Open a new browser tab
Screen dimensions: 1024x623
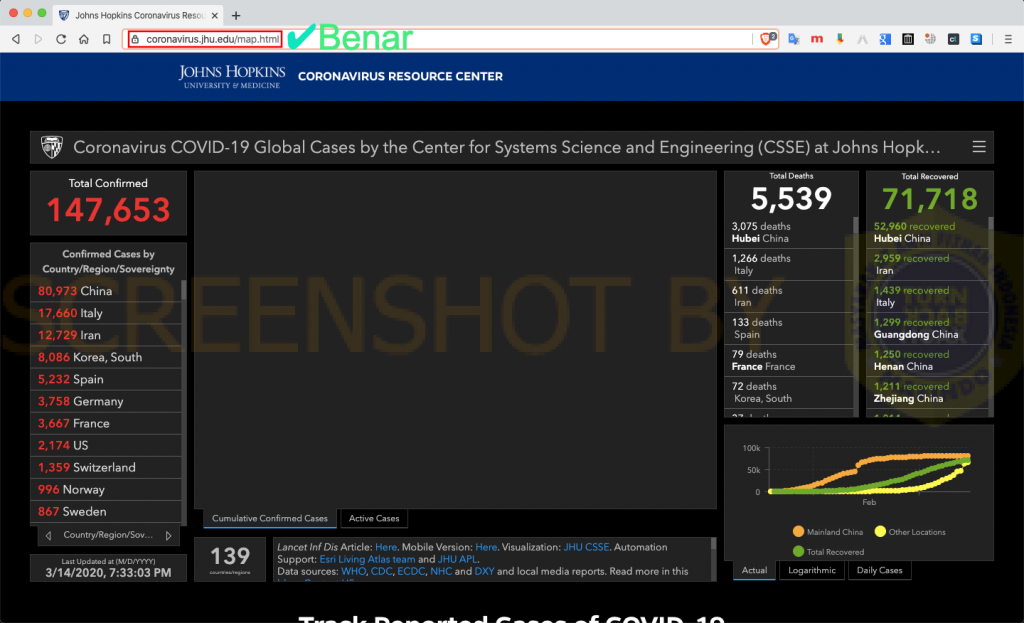tap(236, 15)
